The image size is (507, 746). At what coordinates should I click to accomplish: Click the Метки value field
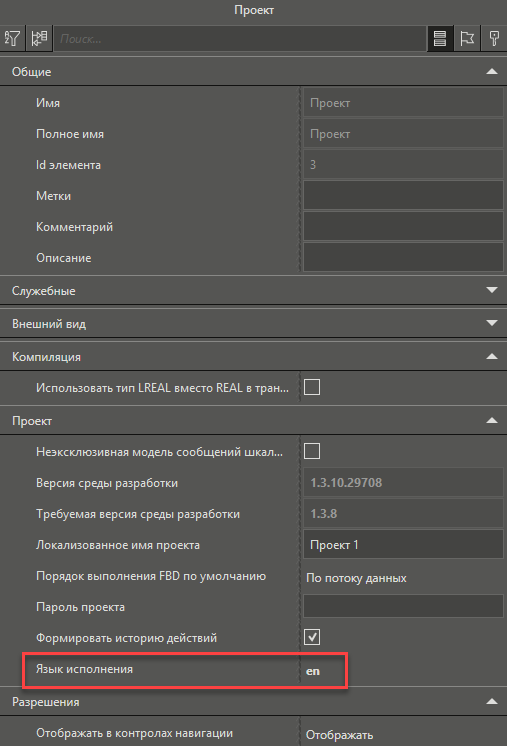click(403, 195)
